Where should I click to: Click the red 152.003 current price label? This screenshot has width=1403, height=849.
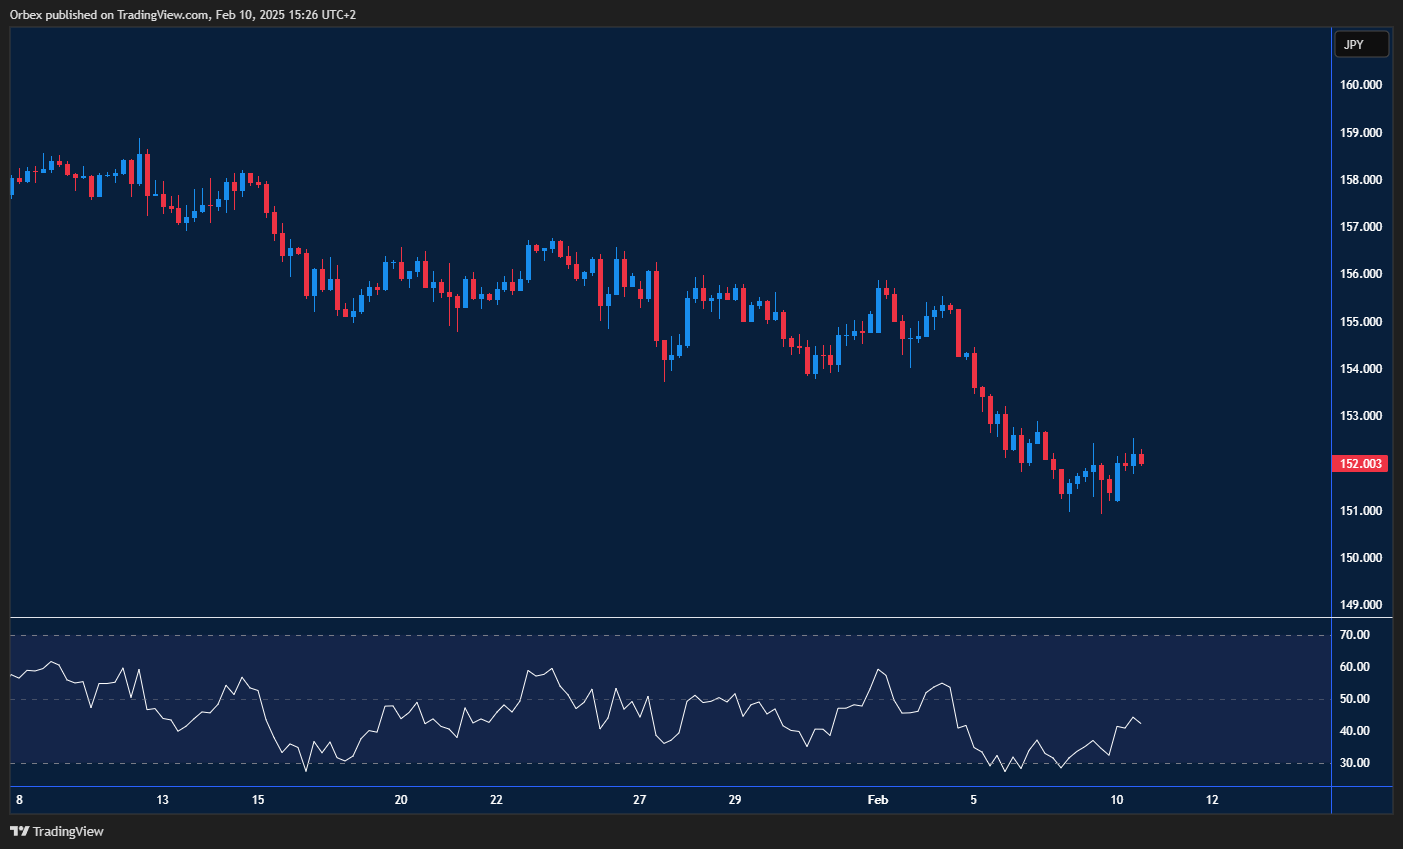tap(1361, 464)
